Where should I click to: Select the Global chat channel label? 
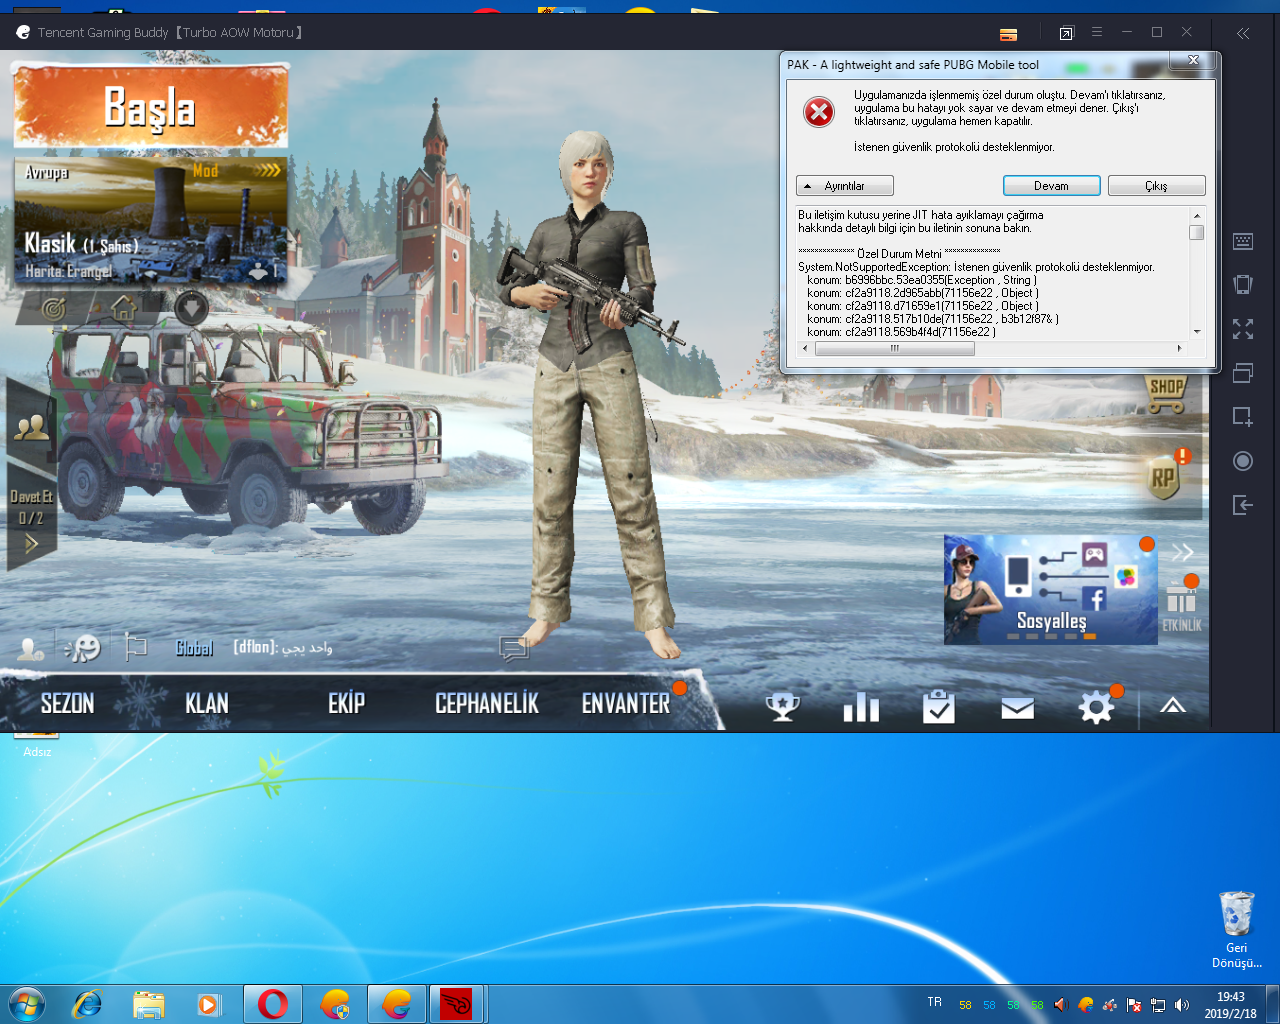click(194, 648)
